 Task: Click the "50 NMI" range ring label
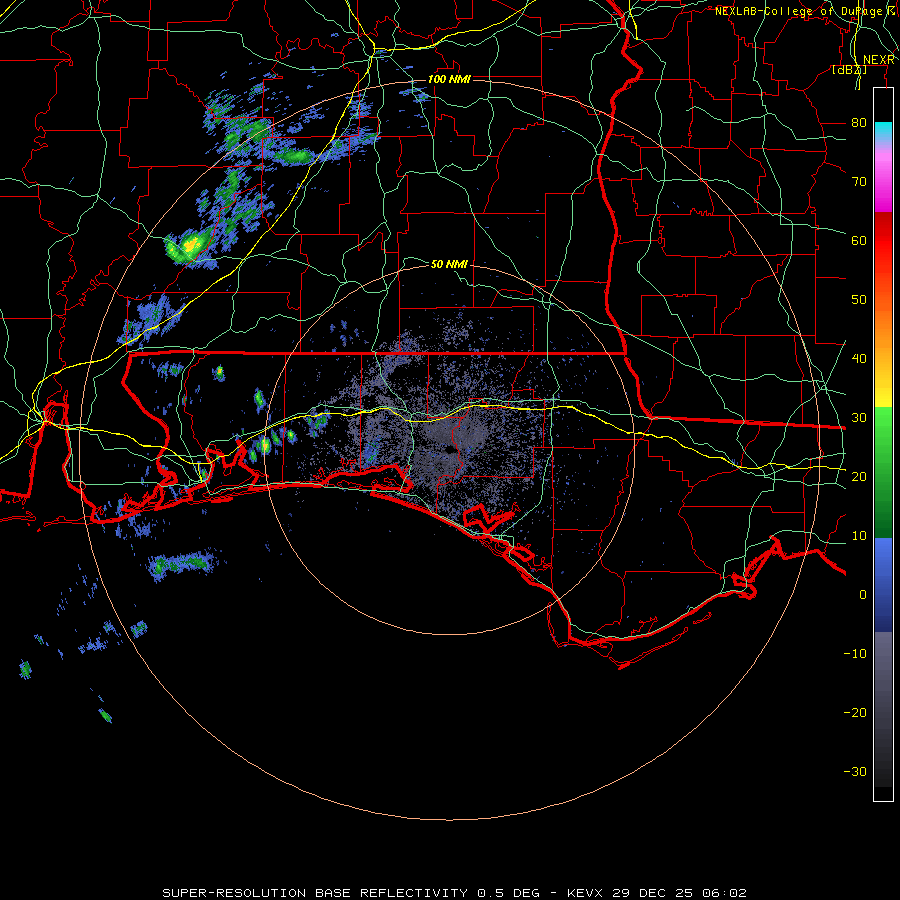click(x=449, y=264)
